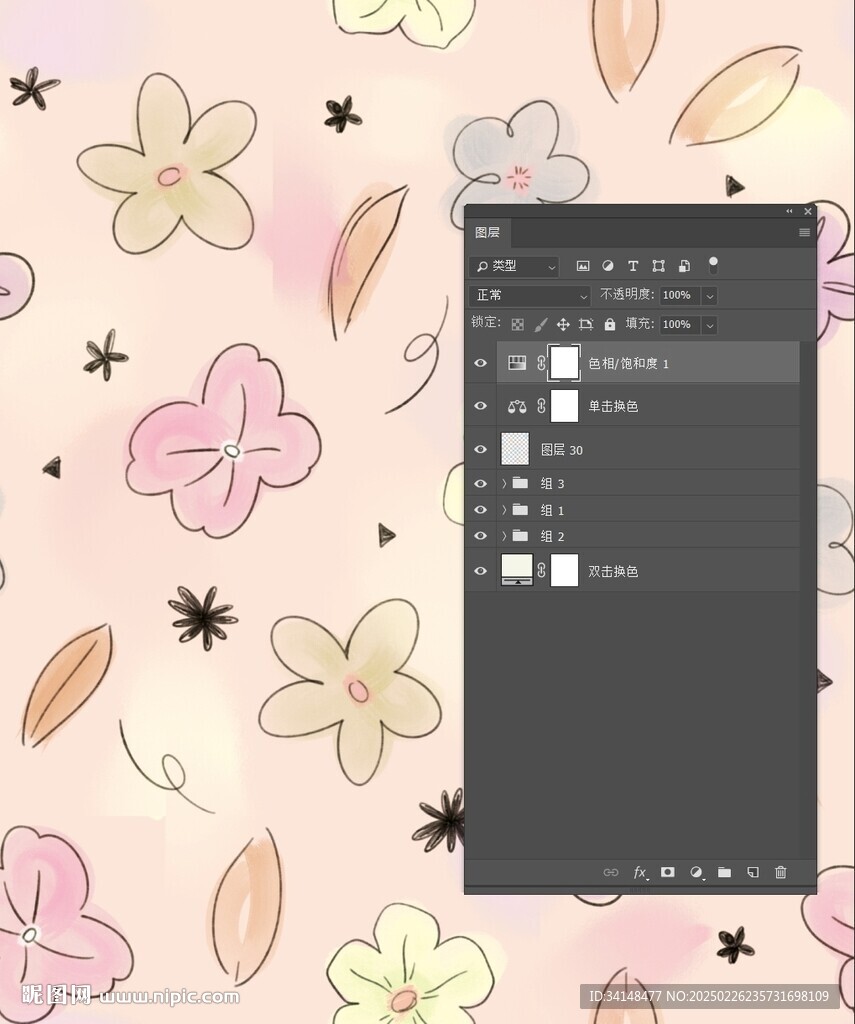Image resolution: width=855 pixels, height=1024 pixels.
Task: Create new adjustment layer from bottom bar
Action: point(697,872)
